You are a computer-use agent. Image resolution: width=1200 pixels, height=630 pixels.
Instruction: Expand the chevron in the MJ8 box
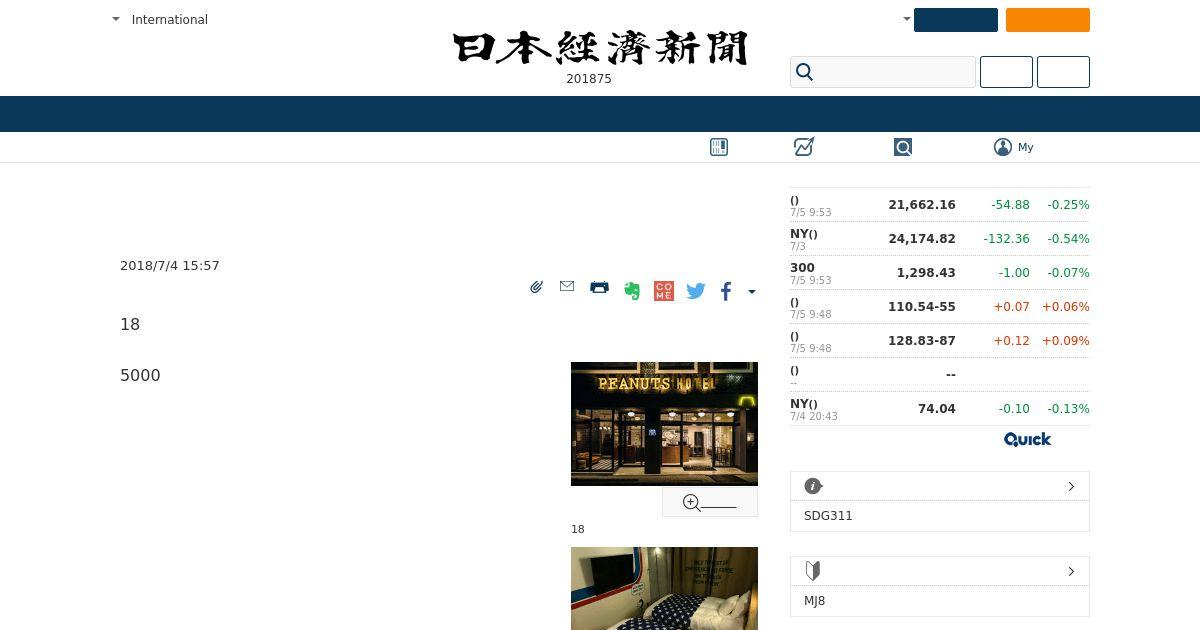click(x=1071, y=571)
